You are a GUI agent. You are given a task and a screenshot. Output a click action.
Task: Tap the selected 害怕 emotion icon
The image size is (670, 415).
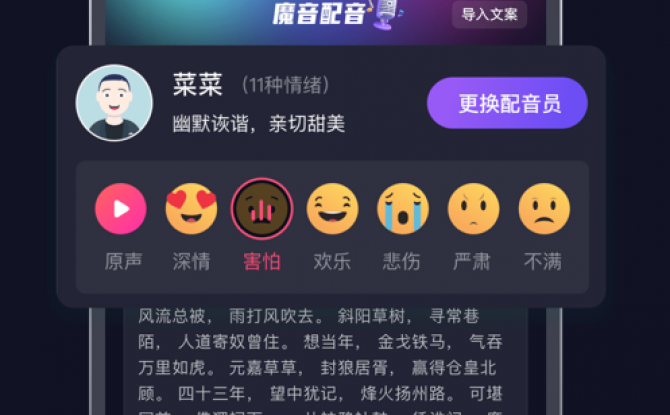(x=262, y=209)
